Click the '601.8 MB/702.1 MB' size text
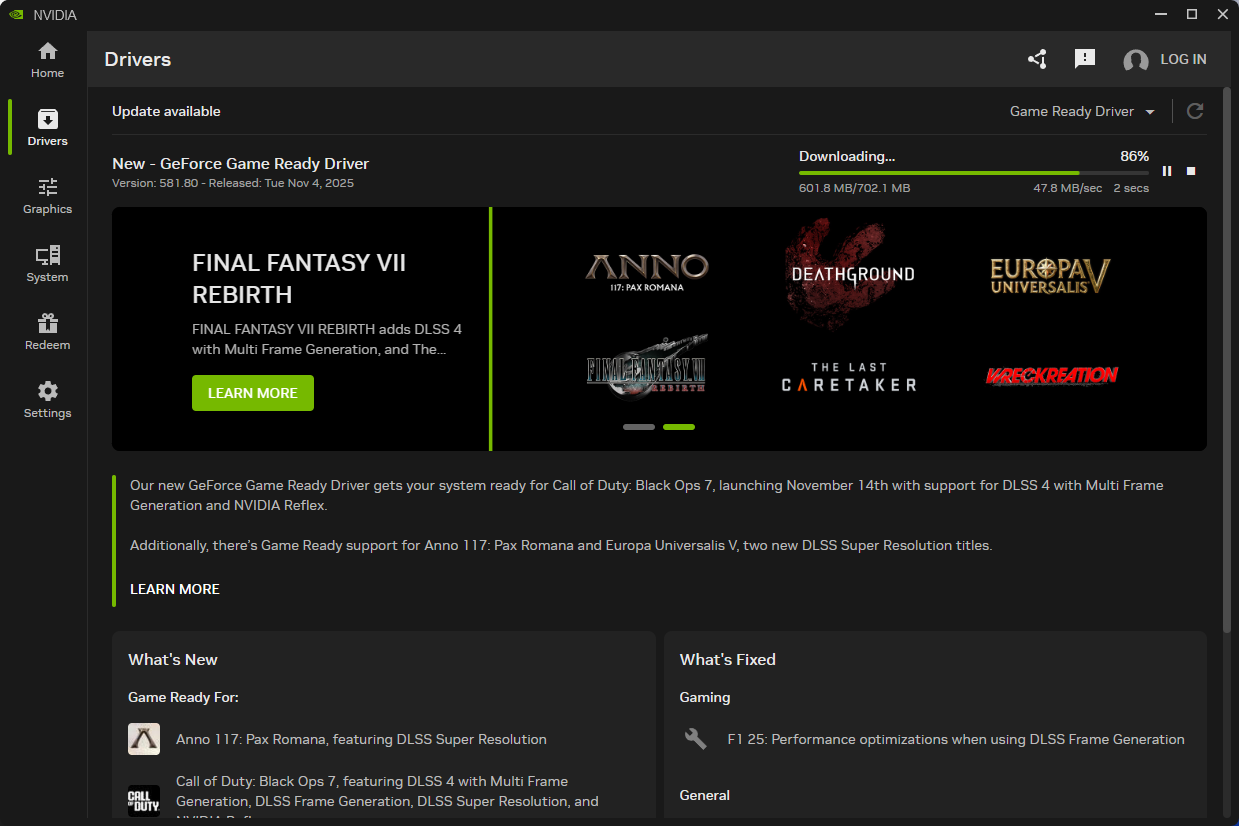Image resolution: width=1239 pixels, height=826 pixels. 855,188
